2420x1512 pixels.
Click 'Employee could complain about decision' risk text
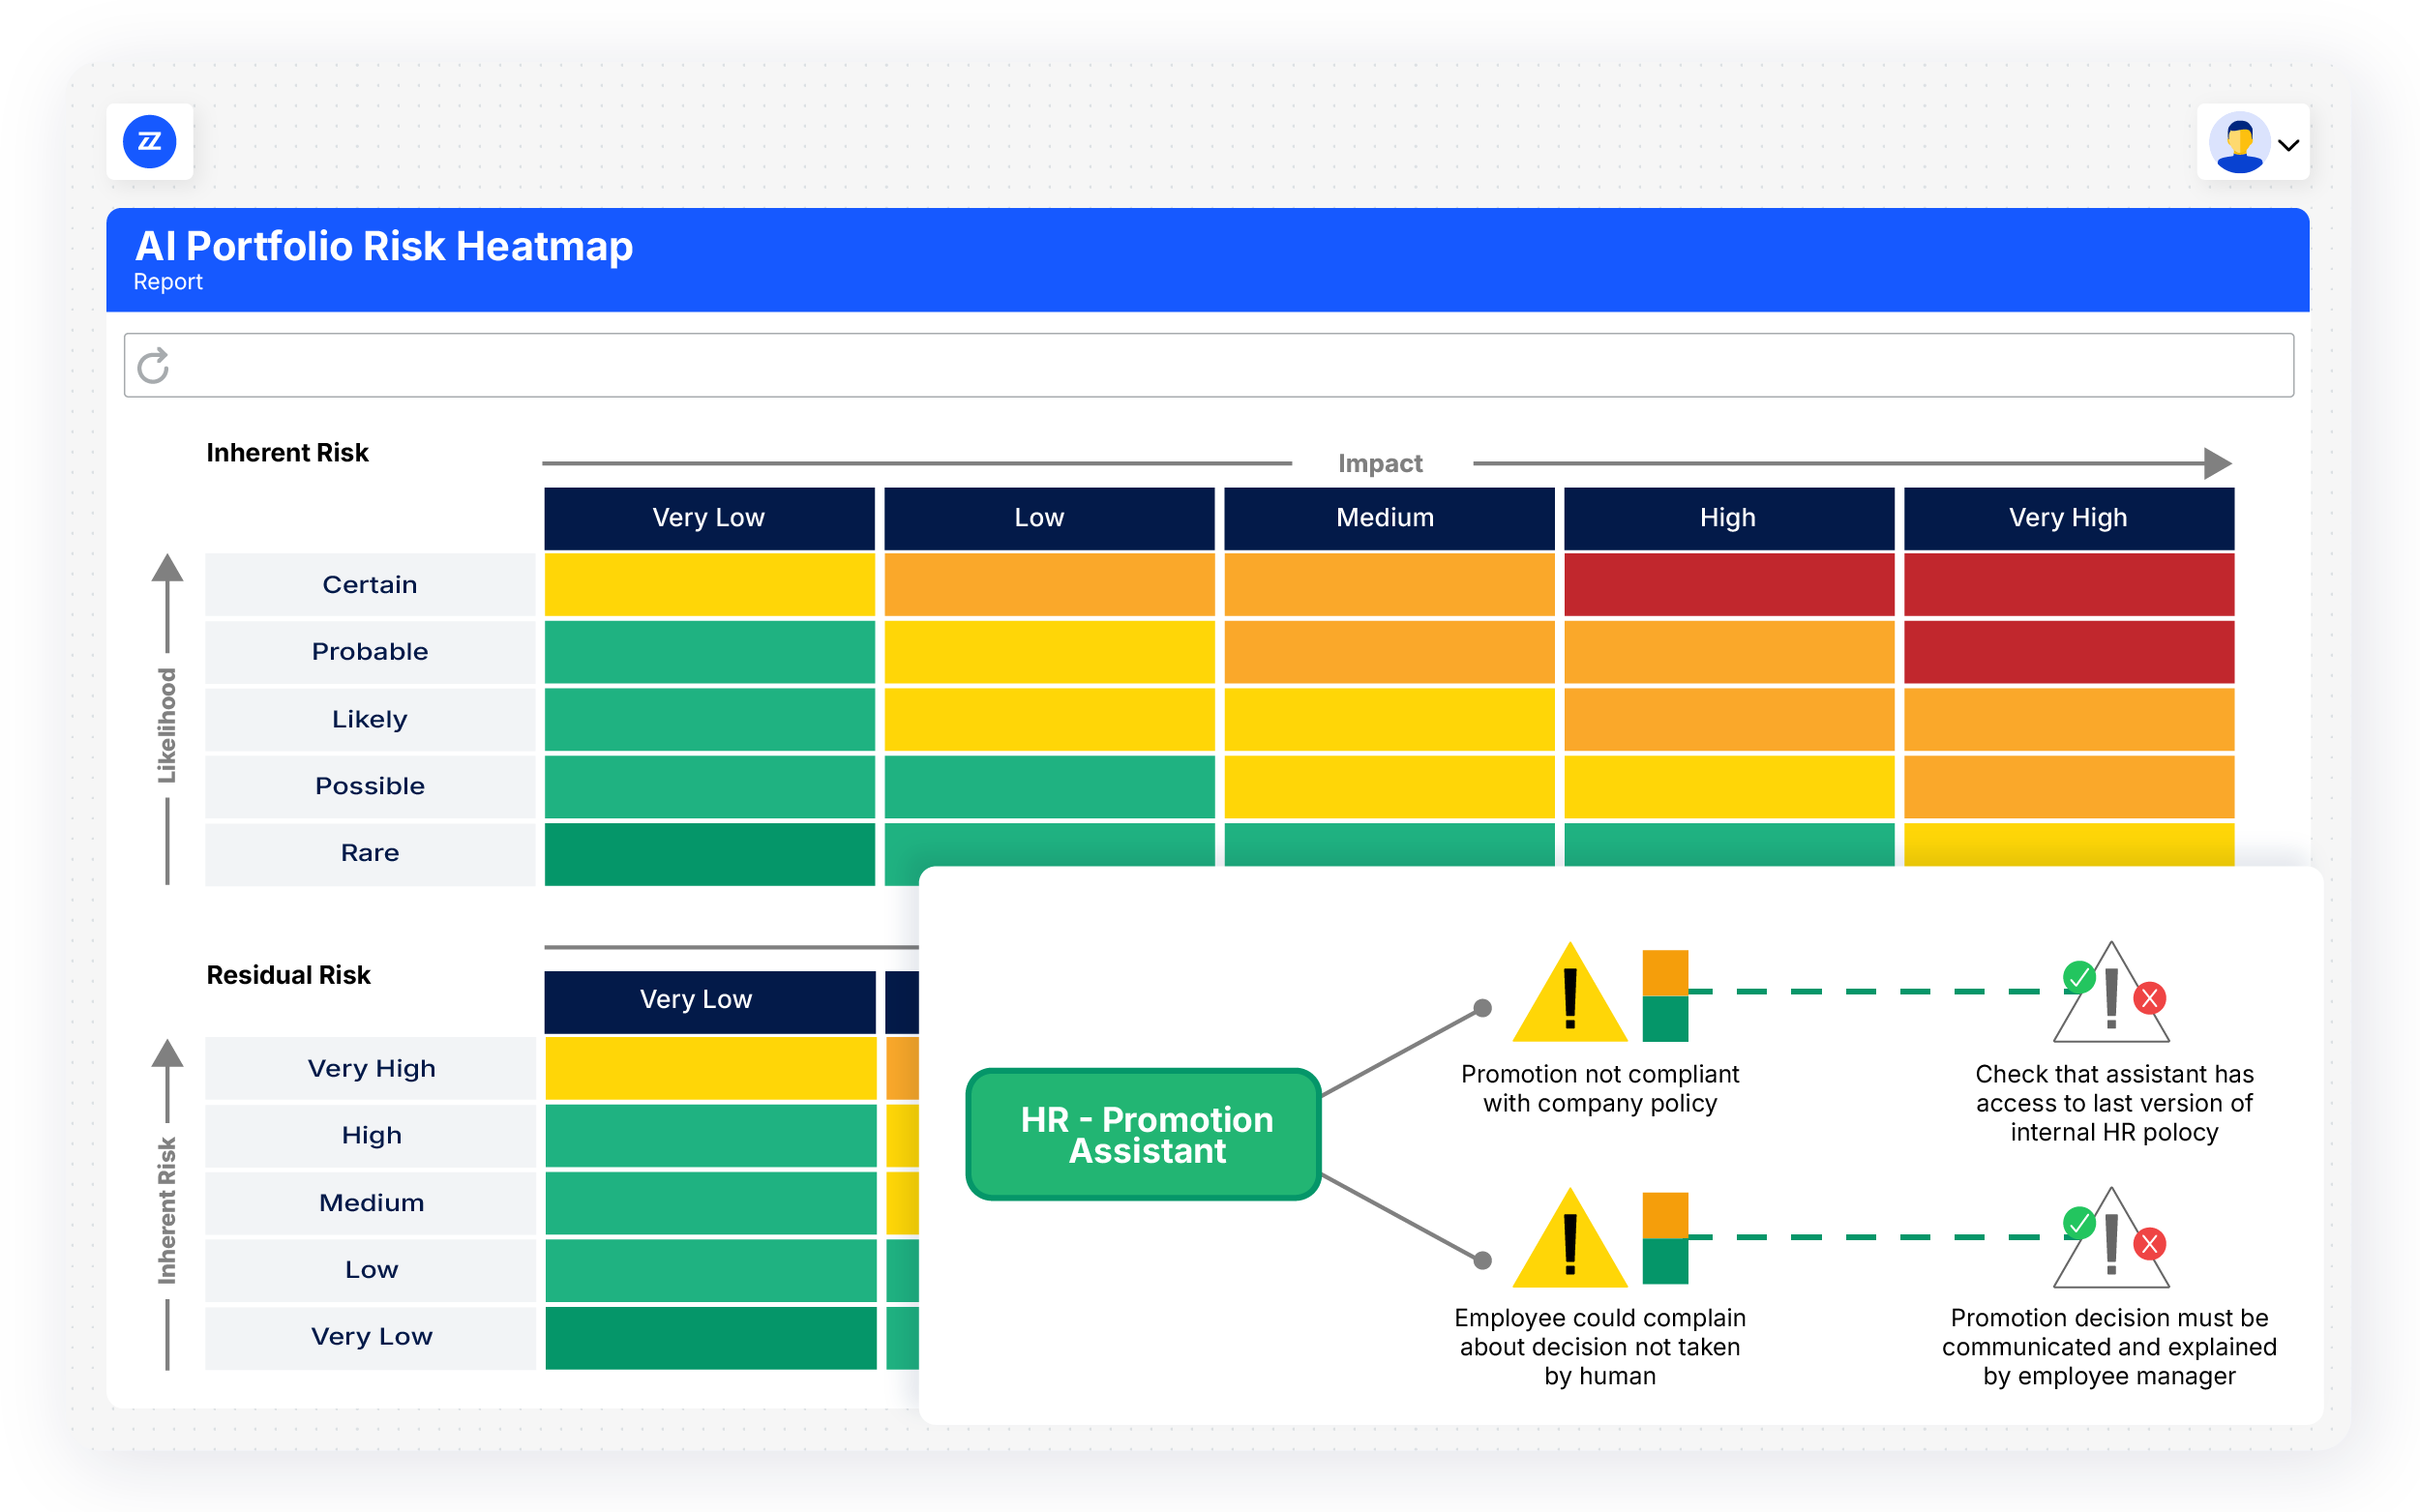click(x=1600, y=1346)
